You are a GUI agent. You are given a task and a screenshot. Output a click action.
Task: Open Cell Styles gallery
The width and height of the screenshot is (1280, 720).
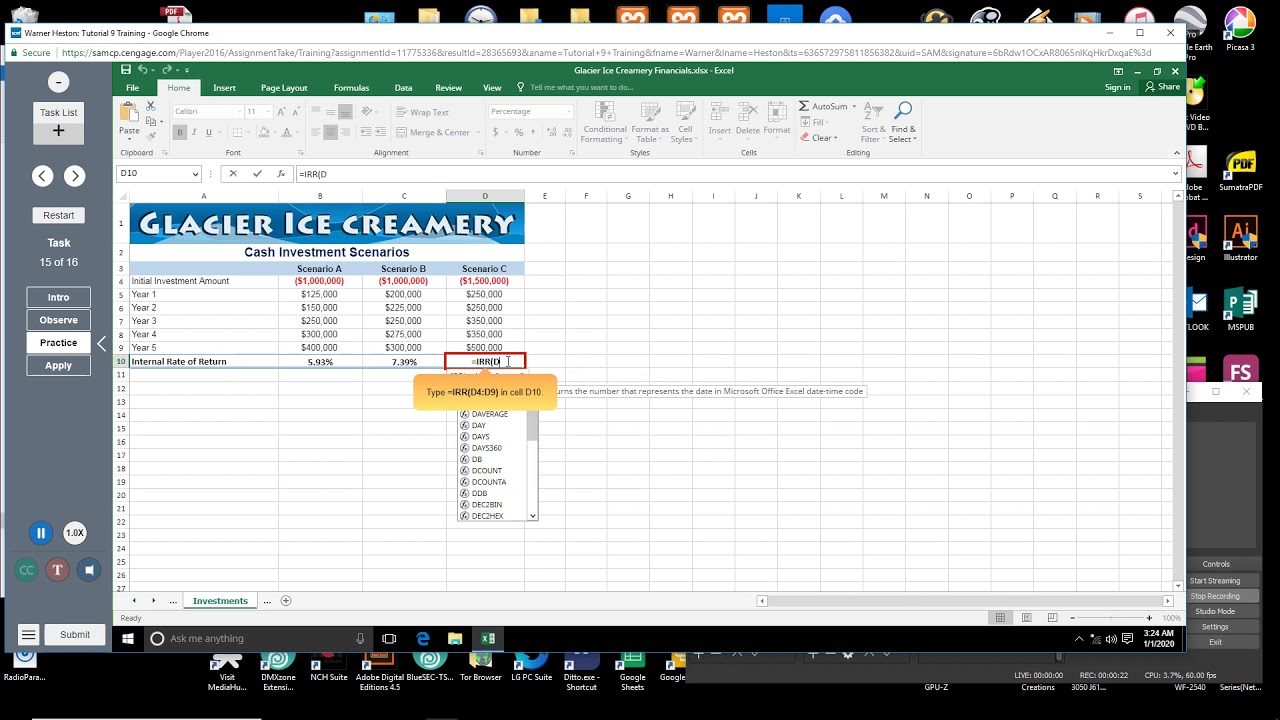pyautogui.click(x=685, y=122)
